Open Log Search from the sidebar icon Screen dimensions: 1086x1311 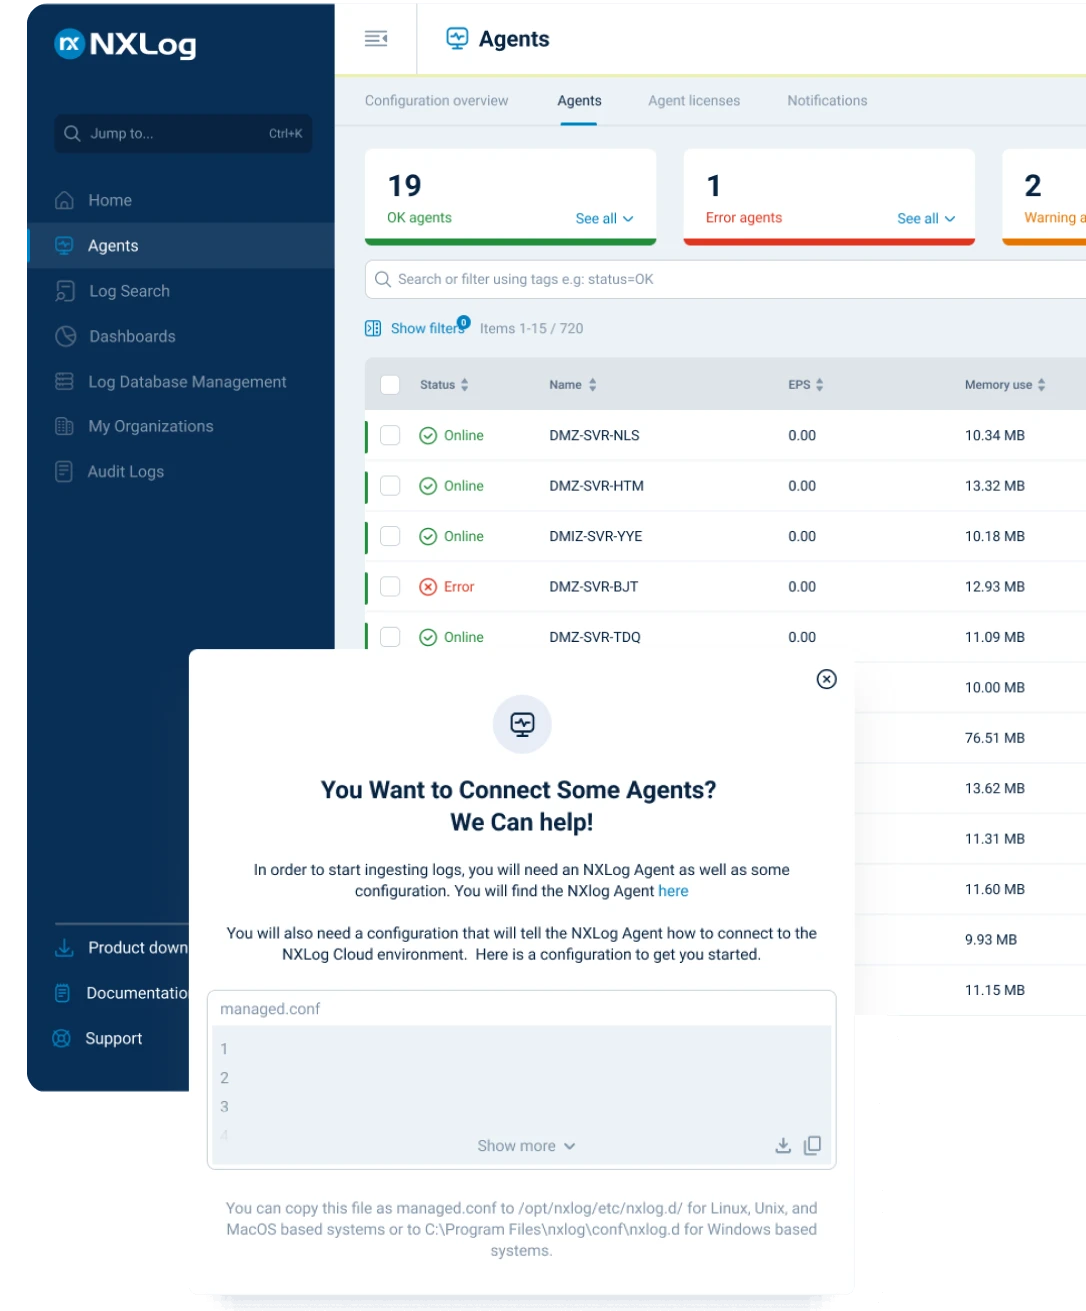click(64, 290)
